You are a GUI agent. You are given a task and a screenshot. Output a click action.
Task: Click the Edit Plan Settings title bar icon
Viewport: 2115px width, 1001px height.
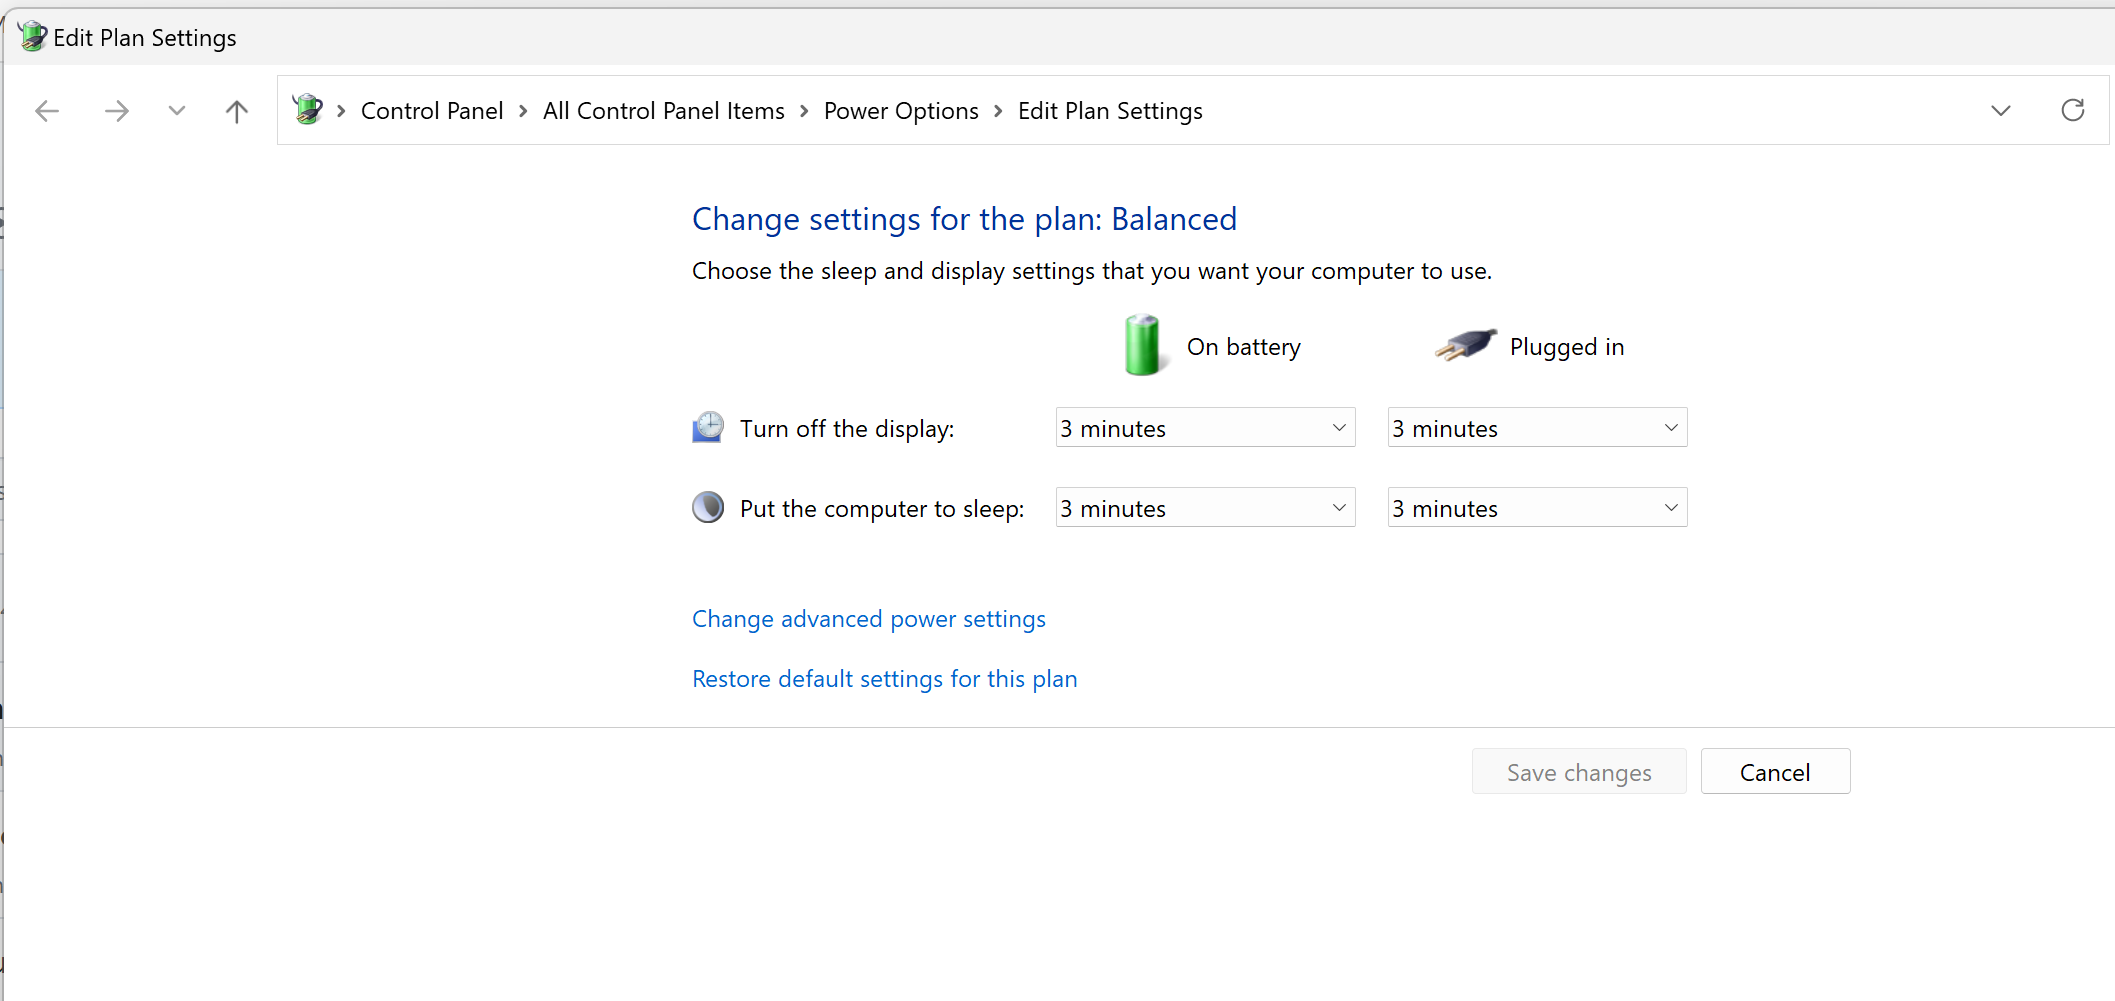pyautogui.click(x=31, y=36)
